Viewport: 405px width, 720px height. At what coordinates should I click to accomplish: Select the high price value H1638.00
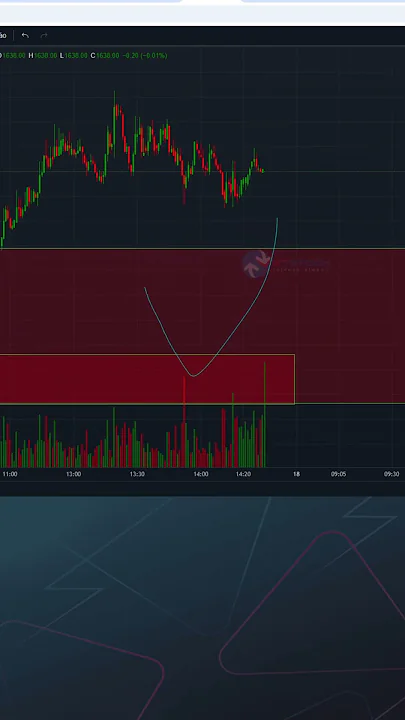43,56
